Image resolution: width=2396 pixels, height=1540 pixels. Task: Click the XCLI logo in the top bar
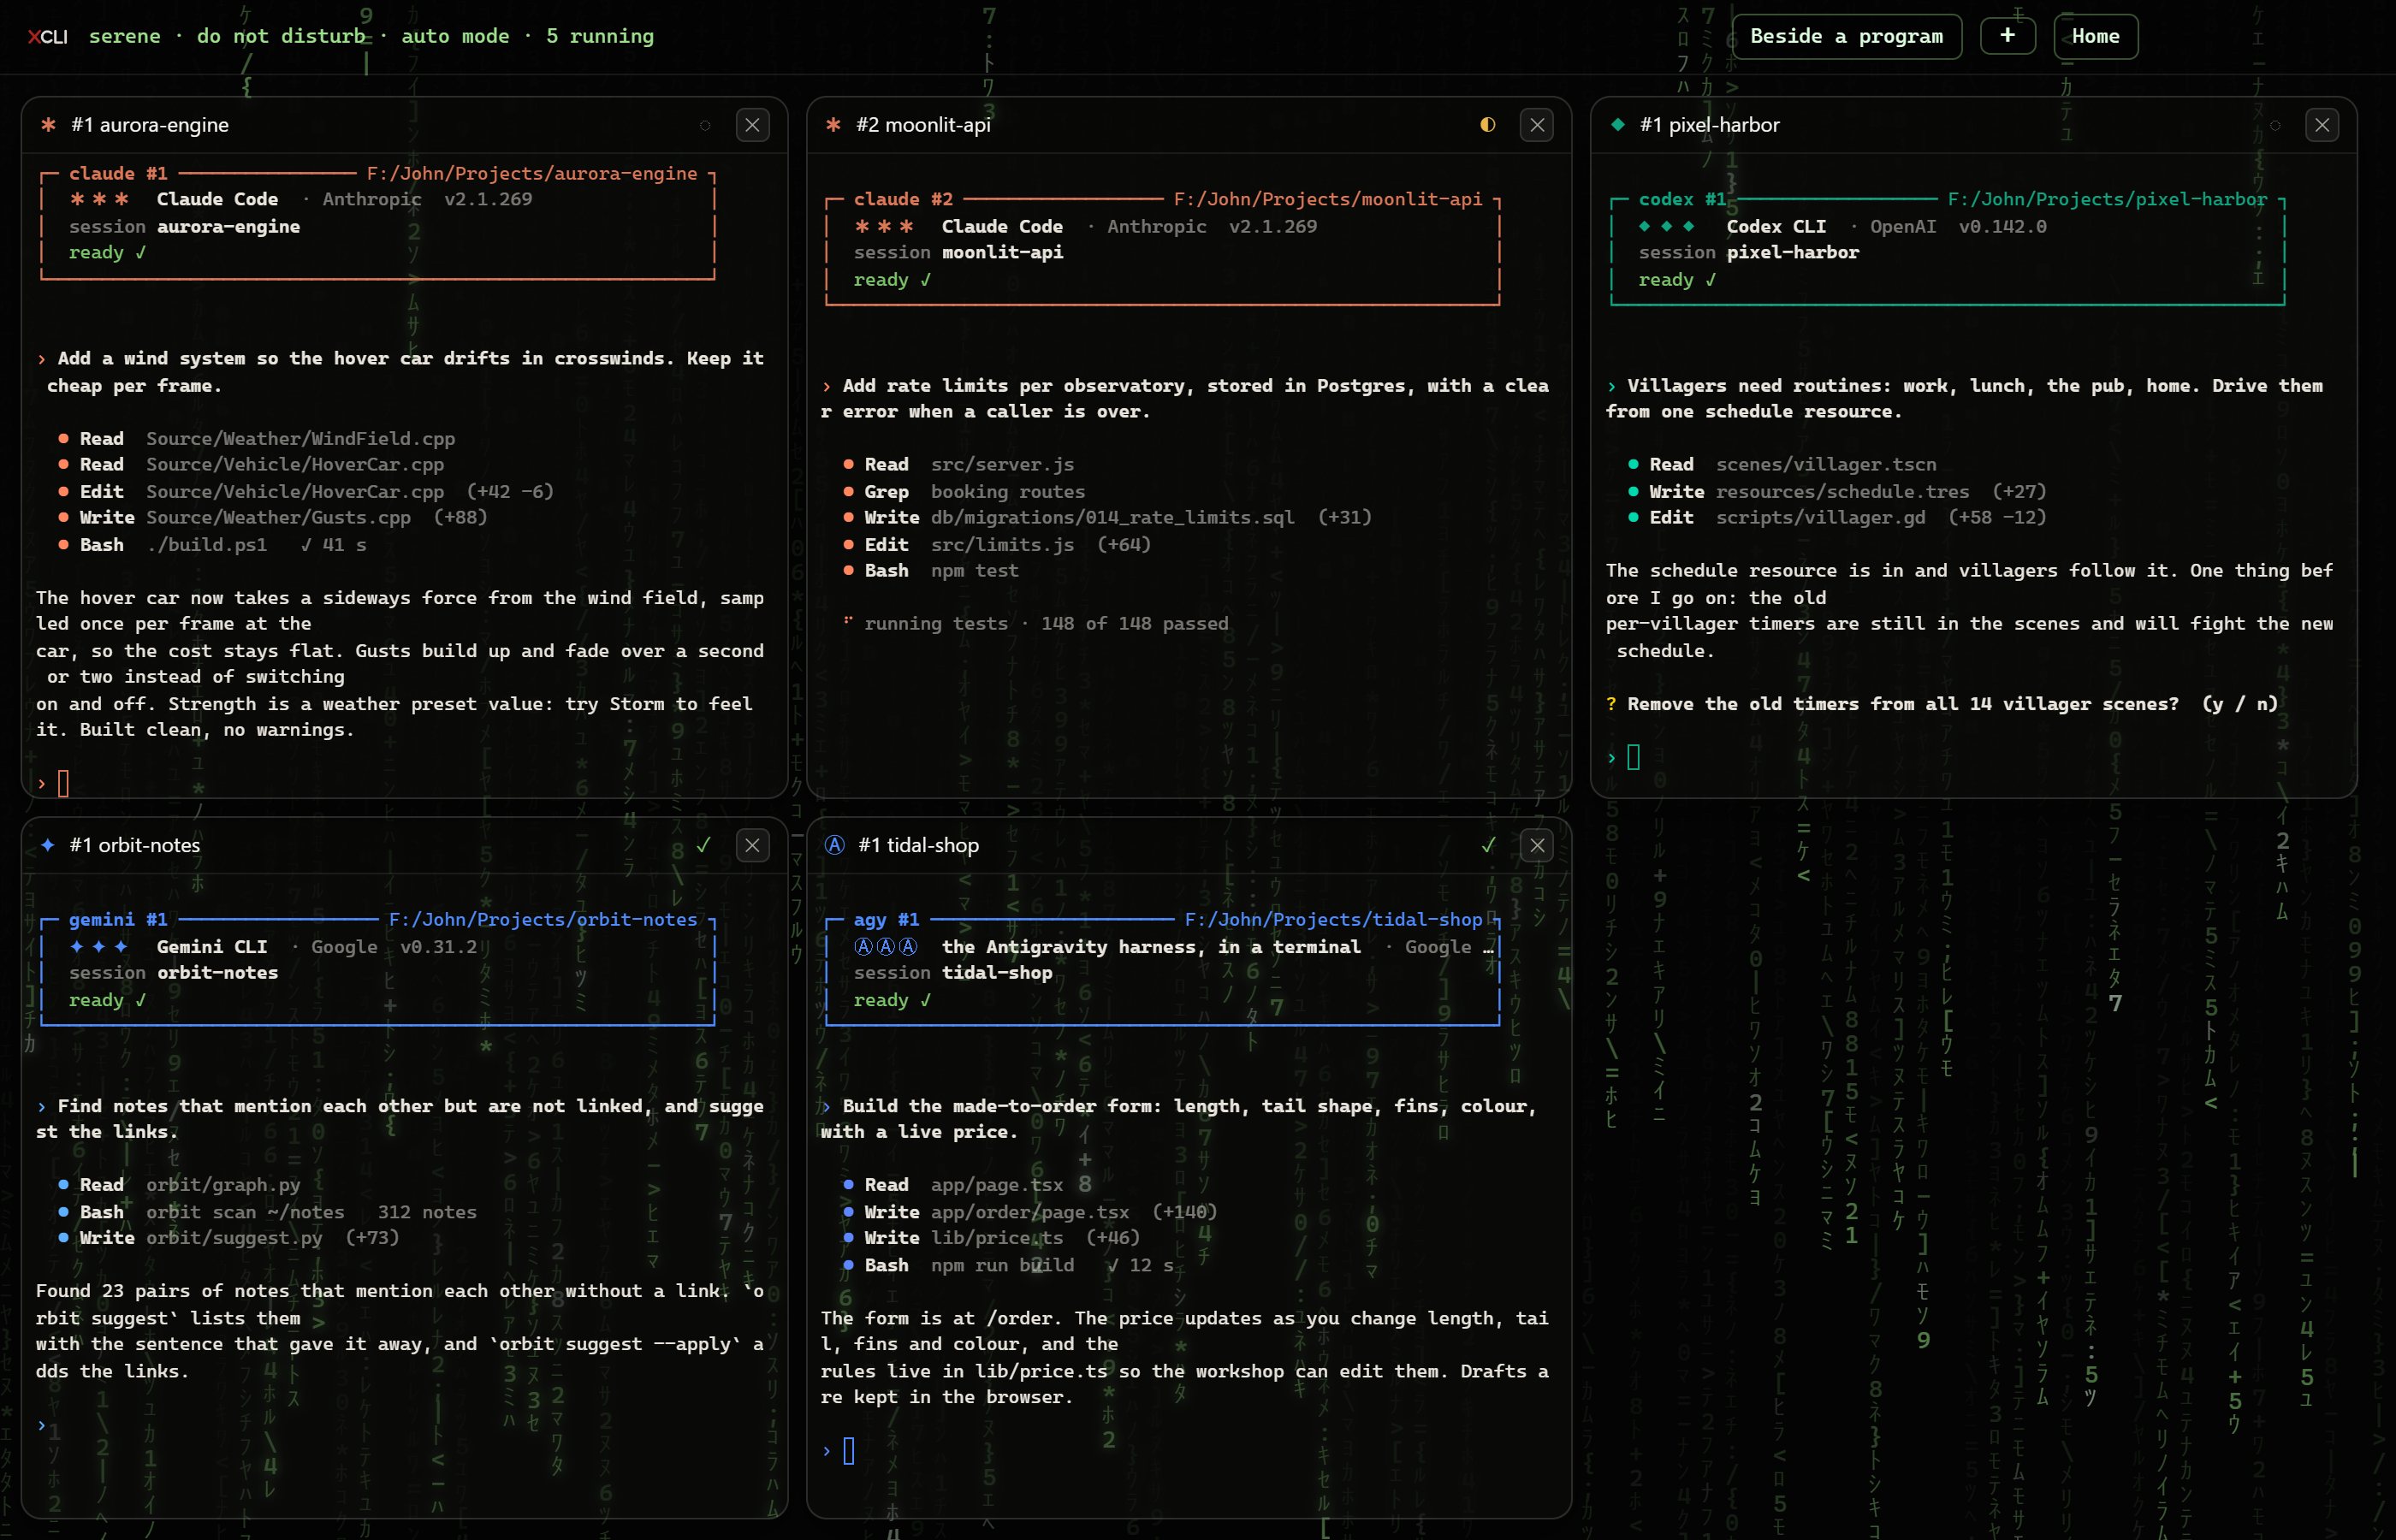point(47,37)
